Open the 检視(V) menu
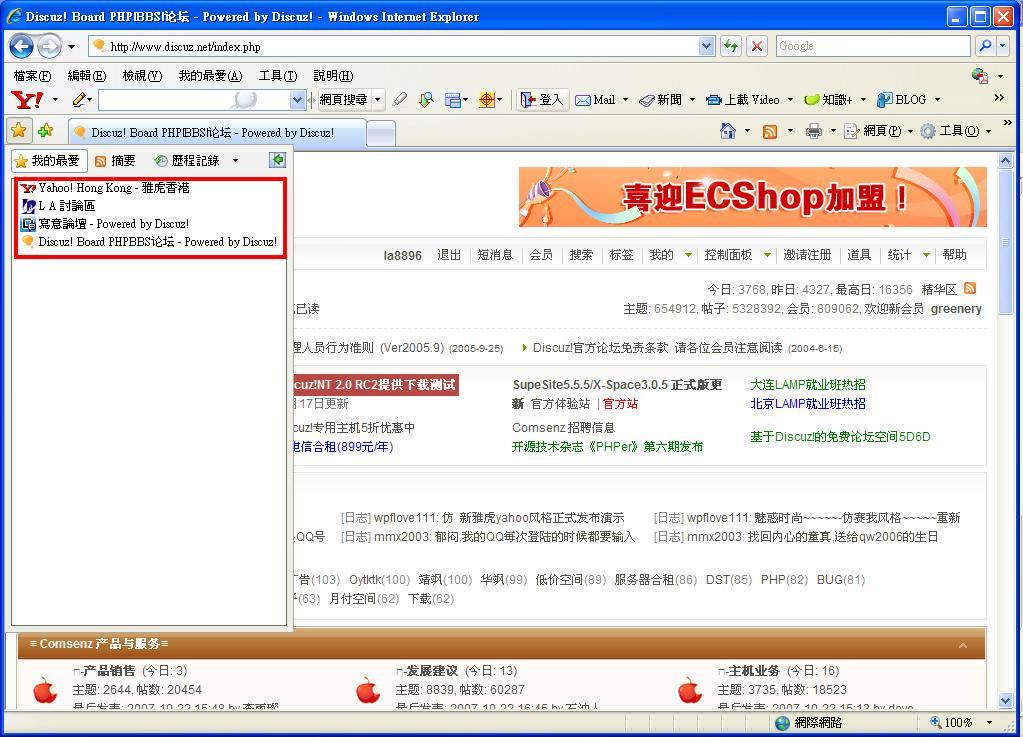 142,76
